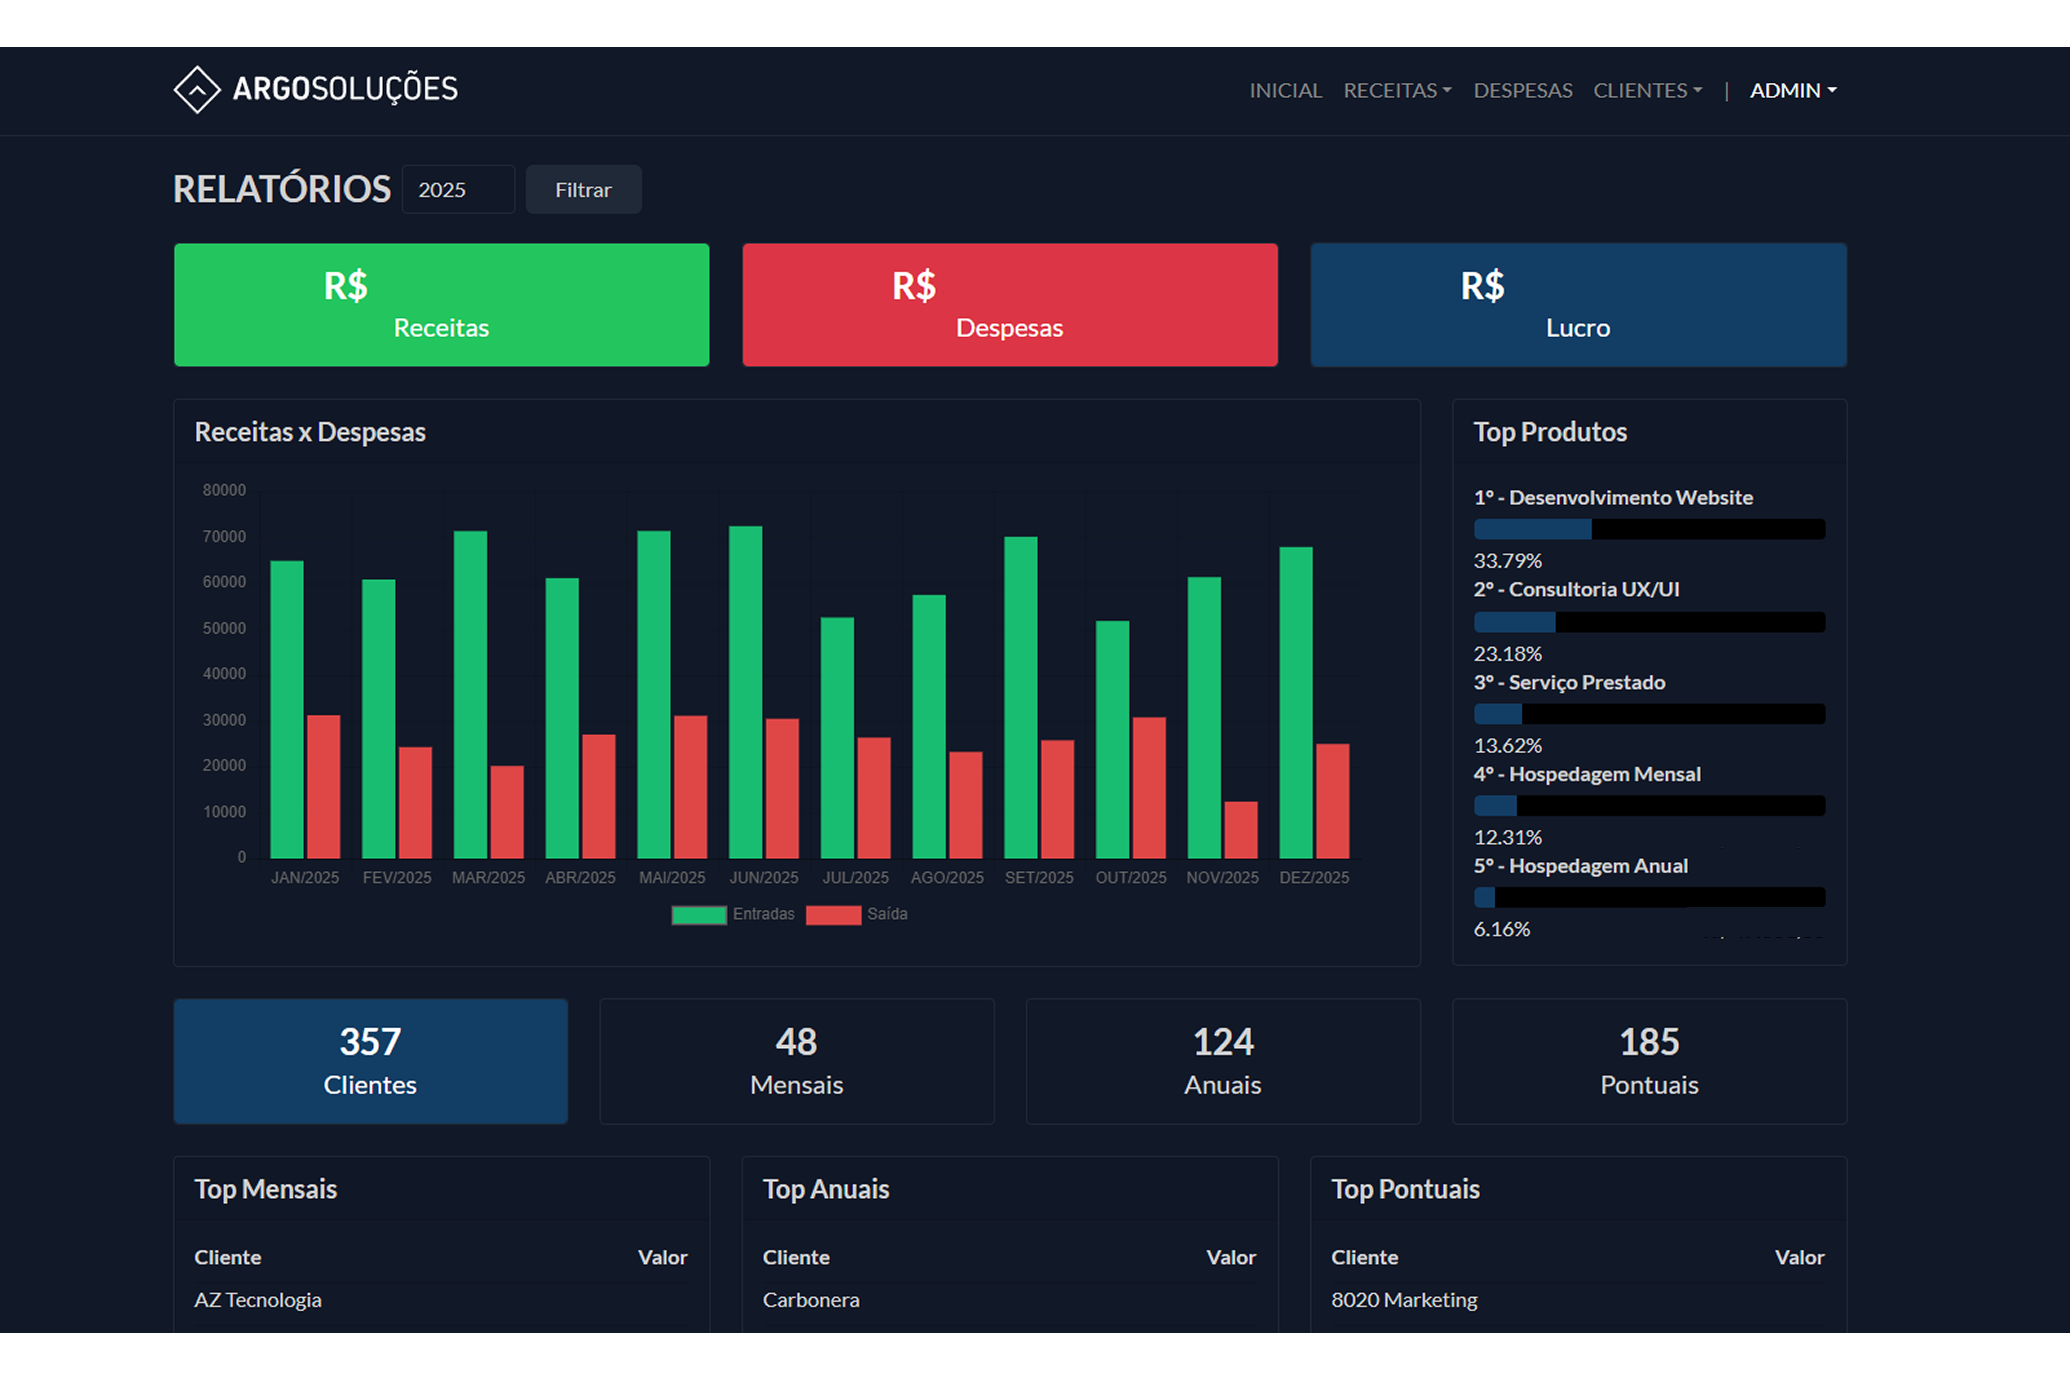
Task: Switch to the 185 Pontuais card
Action: pos(1649,1061)
